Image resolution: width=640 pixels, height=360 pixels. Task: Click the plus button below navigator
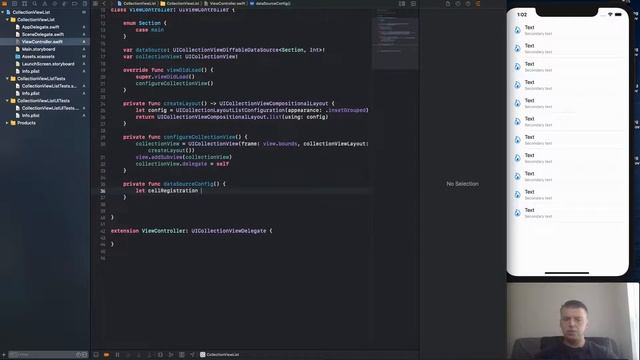point(4,355)
